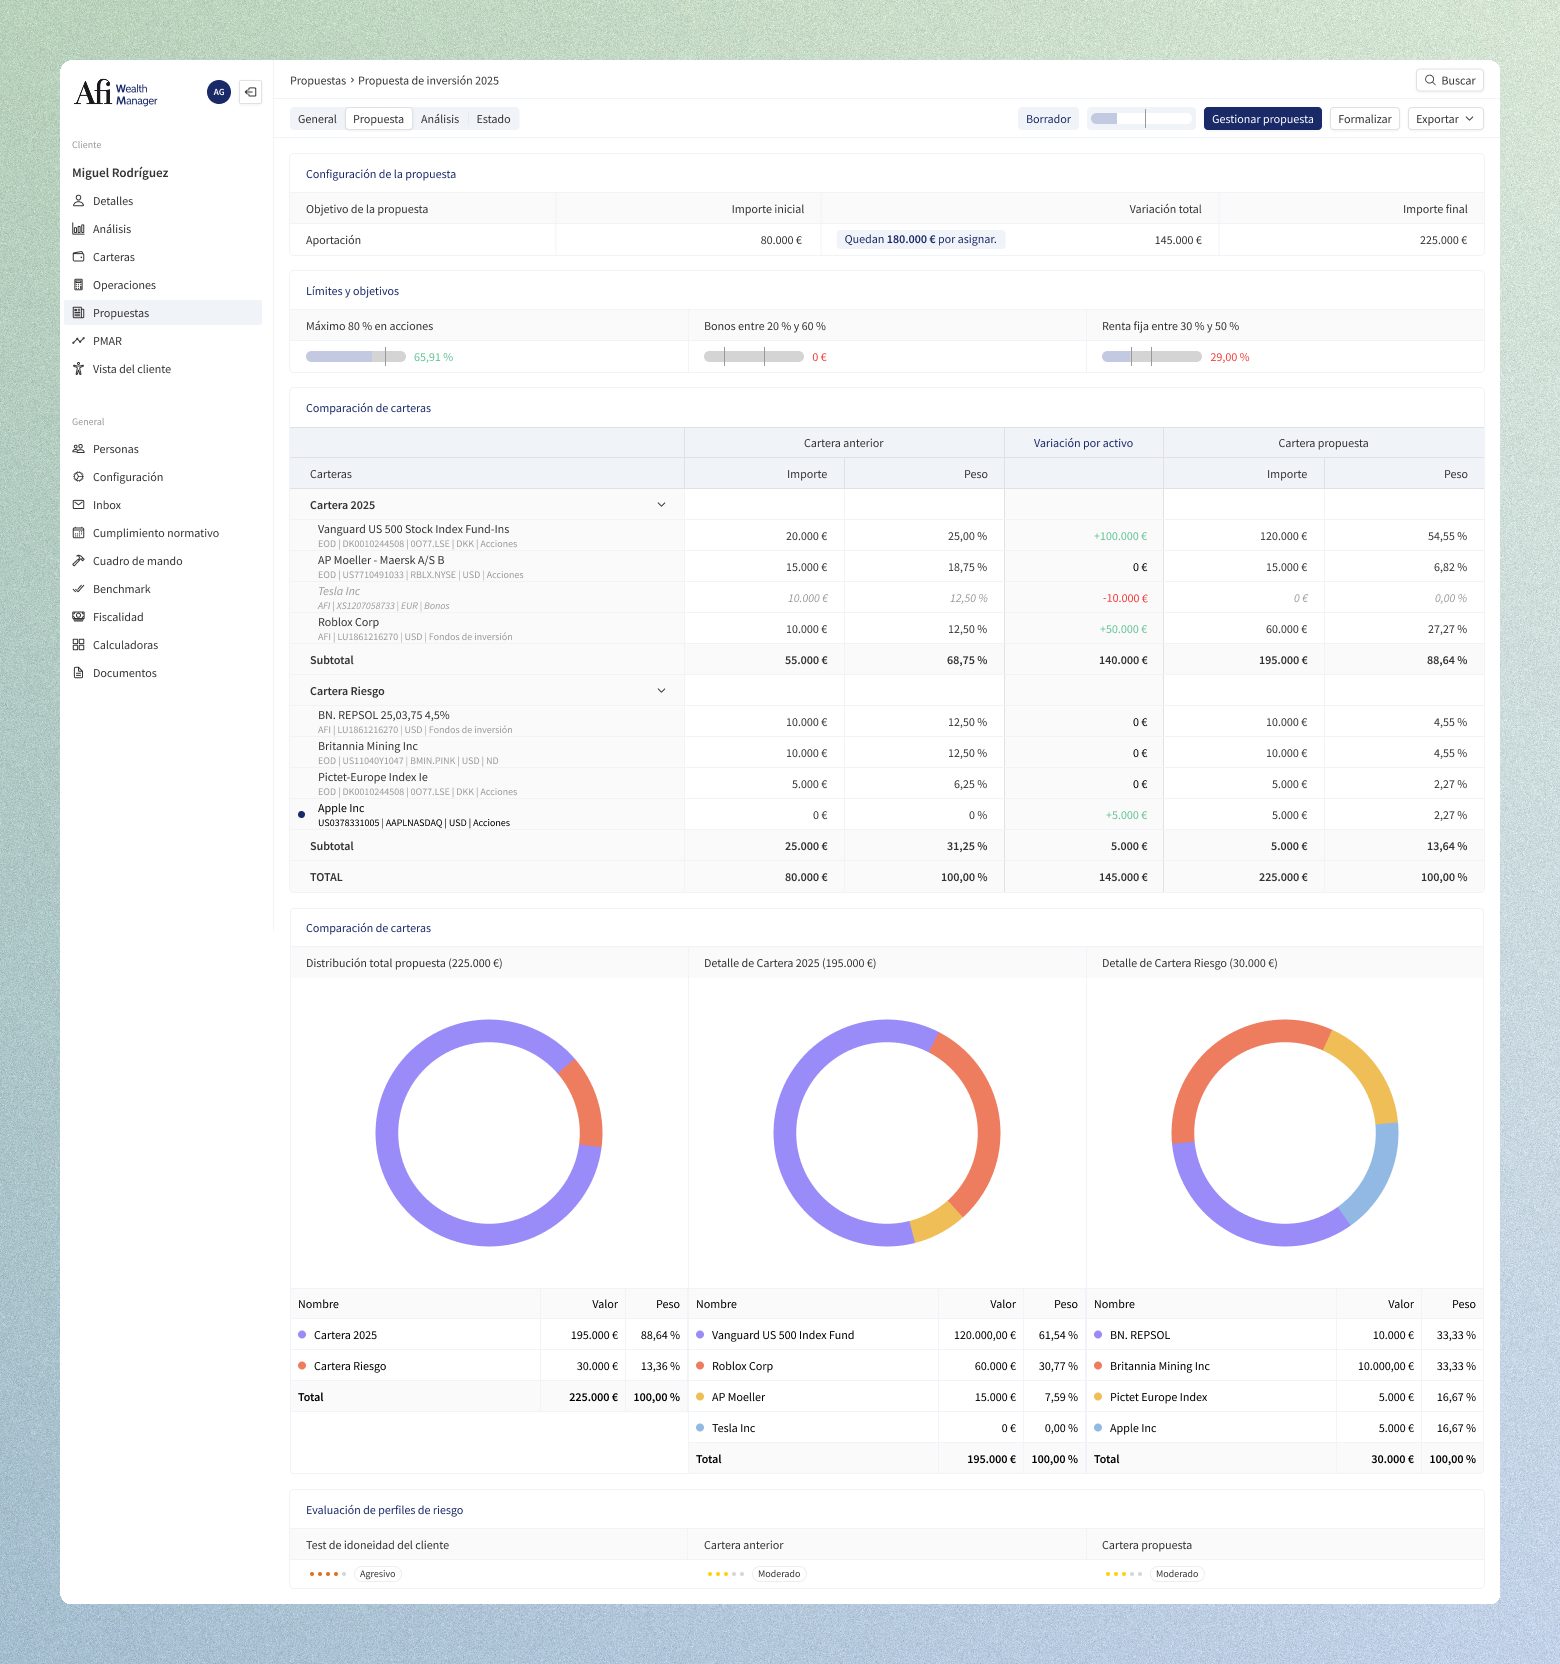Open Inbox using the envelope icon
Screen dimensions: 1560x1664
78,505
